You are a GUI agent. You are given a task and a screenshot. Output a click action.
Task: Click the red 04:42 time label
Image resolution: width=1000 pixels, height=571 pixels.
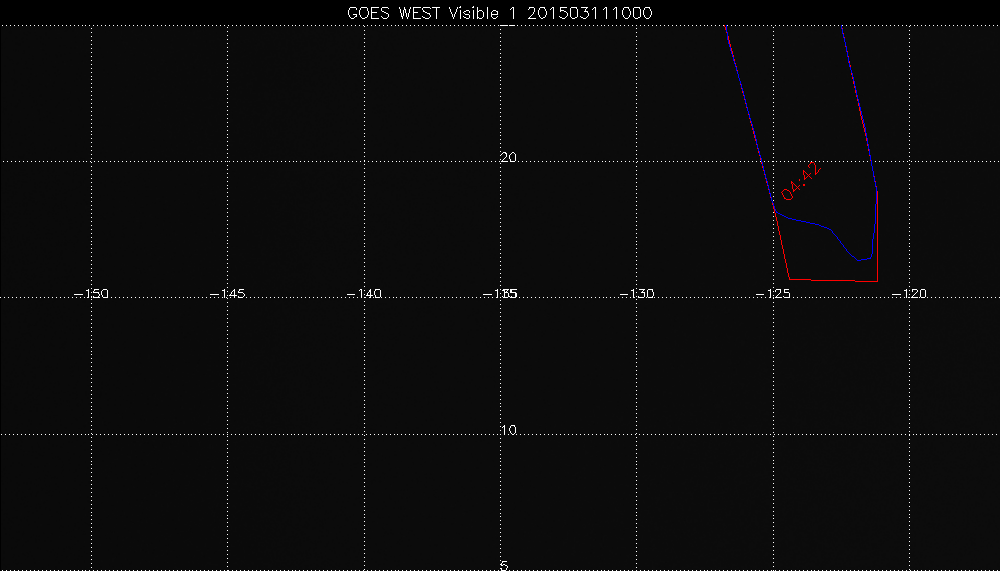(x=802, y=180)
